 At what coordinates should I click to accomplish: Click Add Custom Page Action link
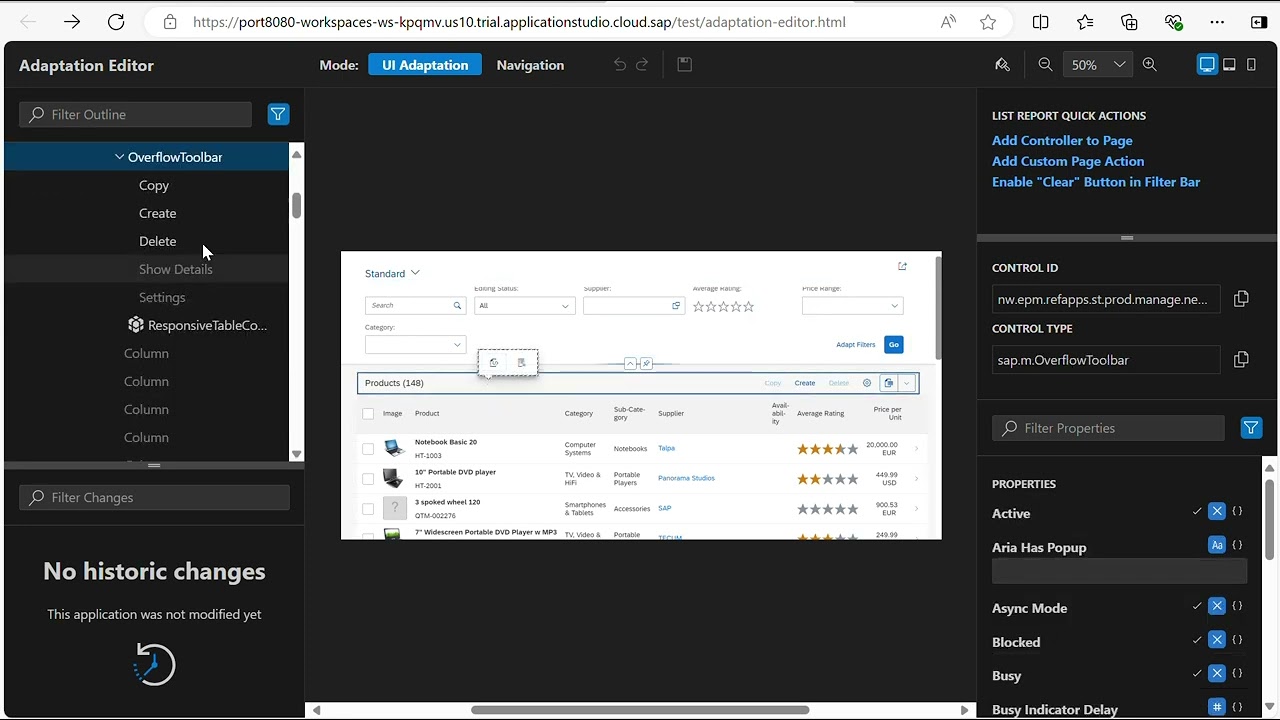[x=1068, y=161]
